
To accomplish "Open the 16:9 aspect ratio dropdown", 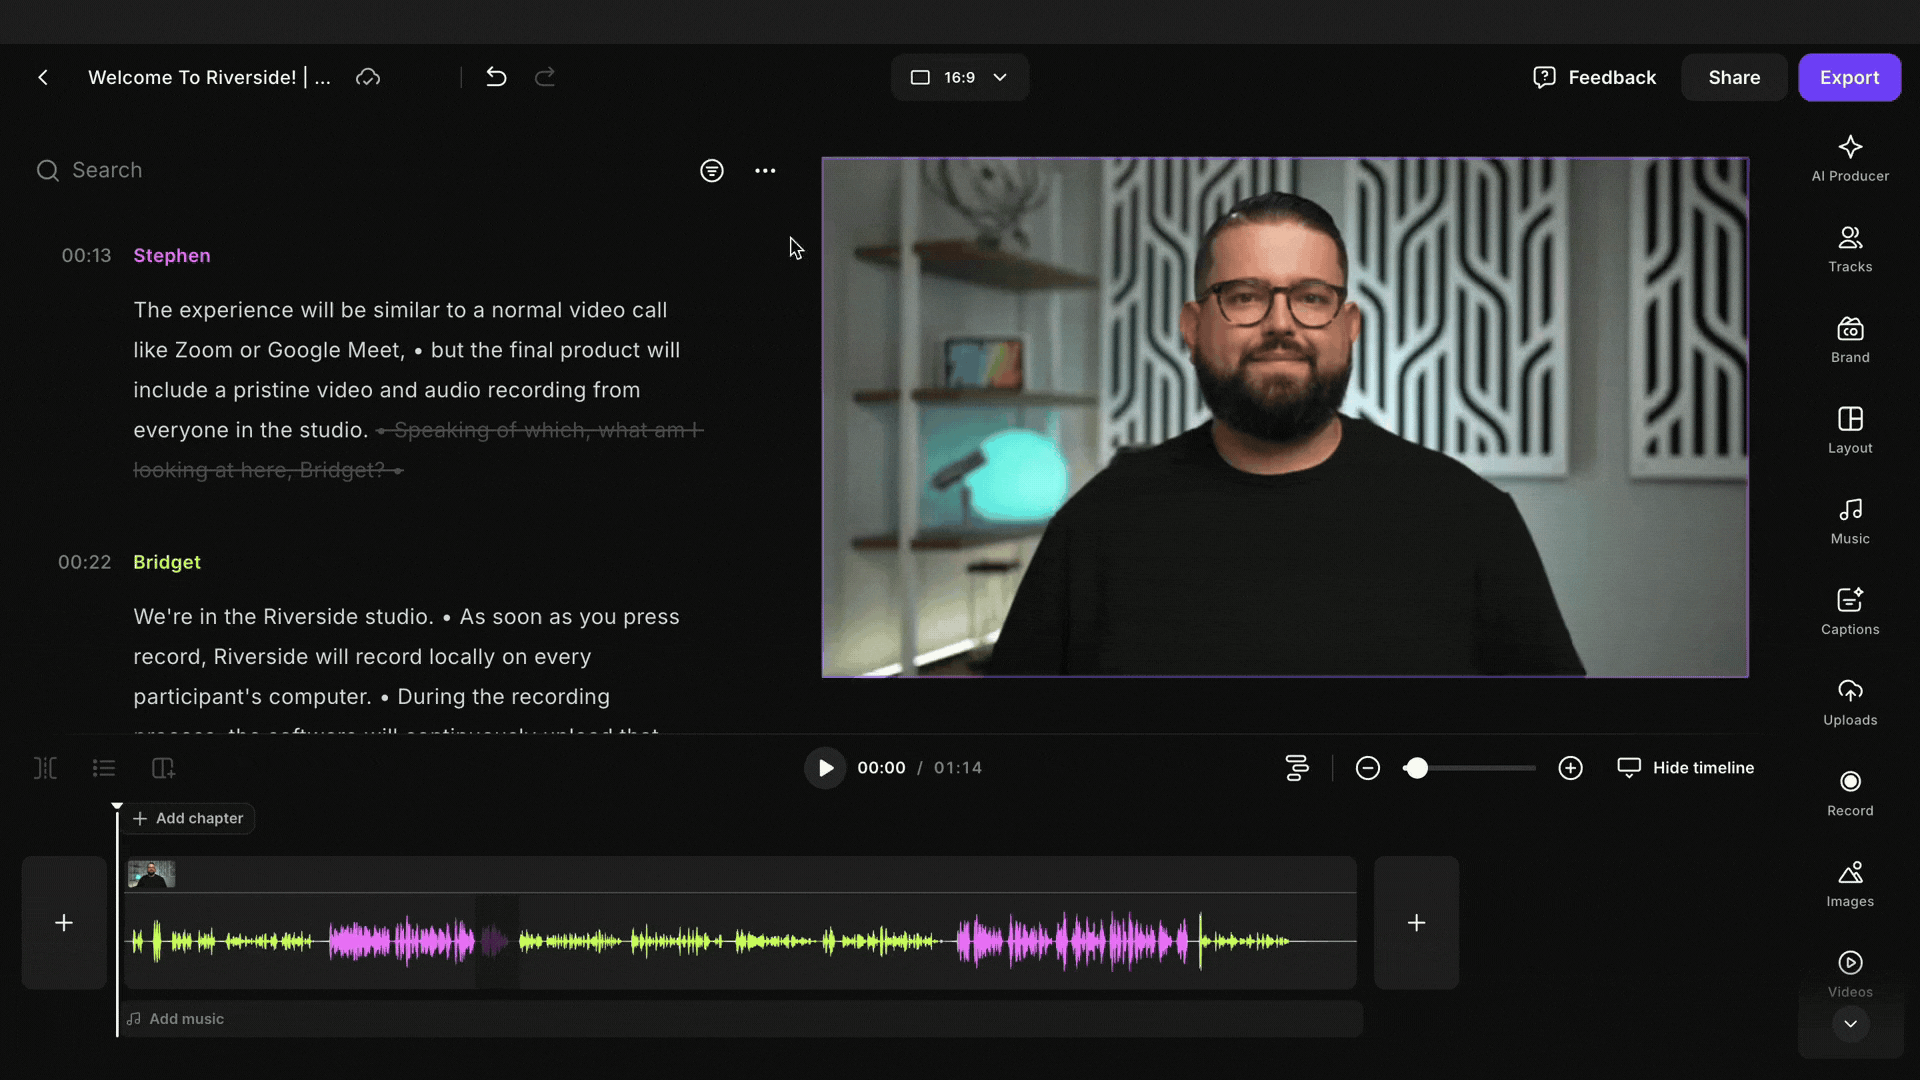I will pos(959,77).
